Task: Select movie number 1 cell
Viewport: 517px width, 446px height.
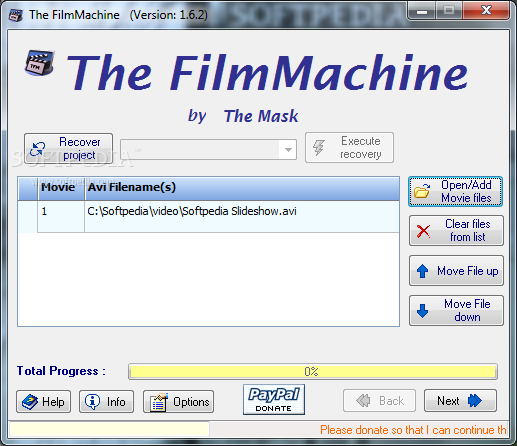Action: click(x=61, y=216)
